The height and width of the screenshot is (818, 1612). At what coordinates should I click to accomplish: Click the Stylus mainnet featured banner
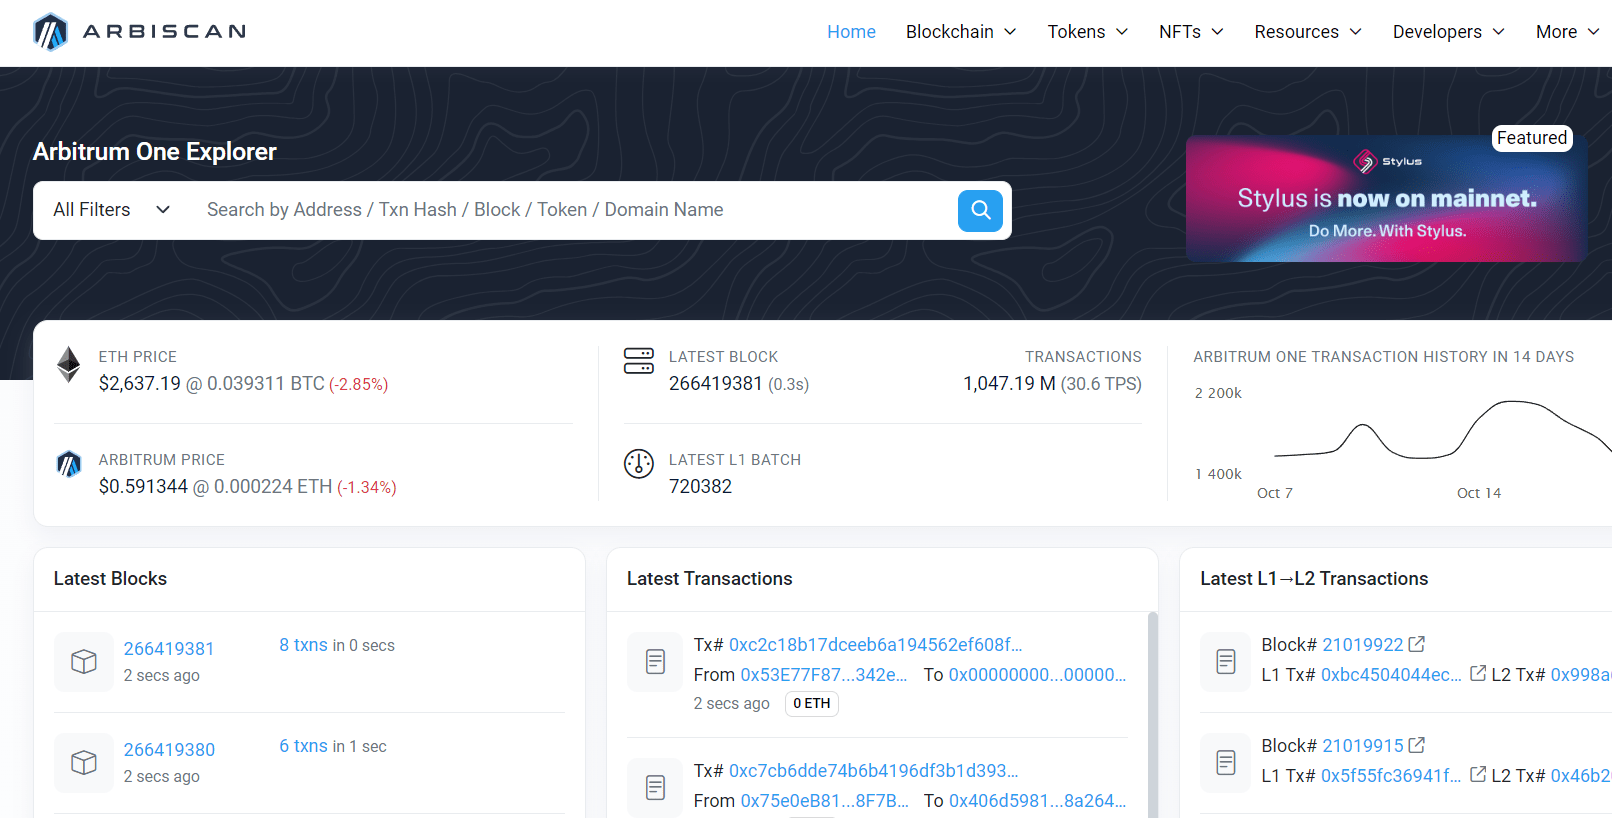pos(1386,199)
